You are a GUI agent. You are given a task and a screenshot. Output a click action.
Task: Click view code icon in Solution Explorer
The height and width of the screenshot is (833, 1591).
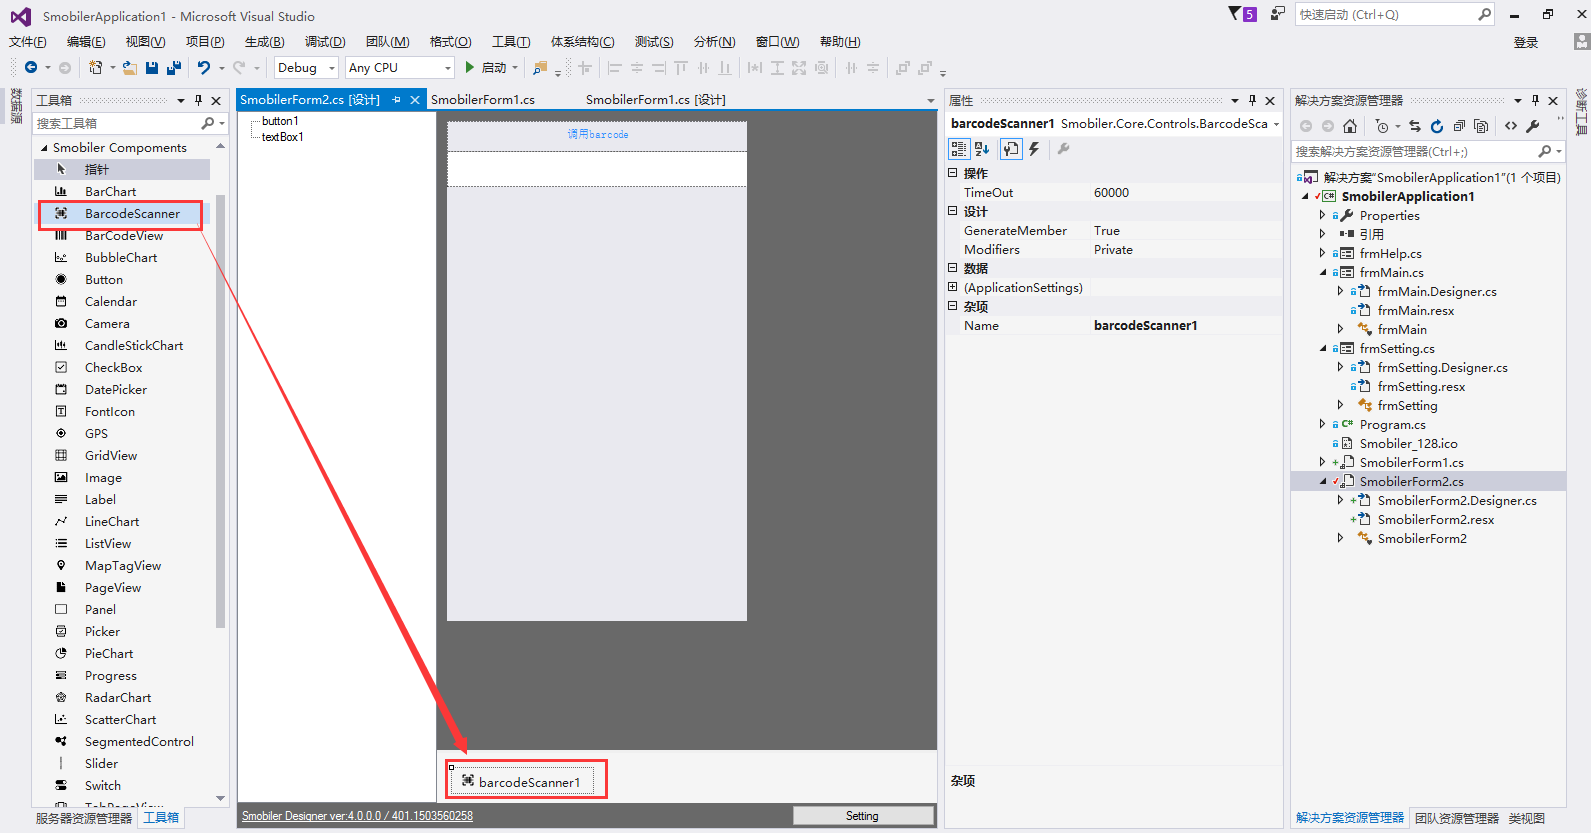coord(1511,126)
